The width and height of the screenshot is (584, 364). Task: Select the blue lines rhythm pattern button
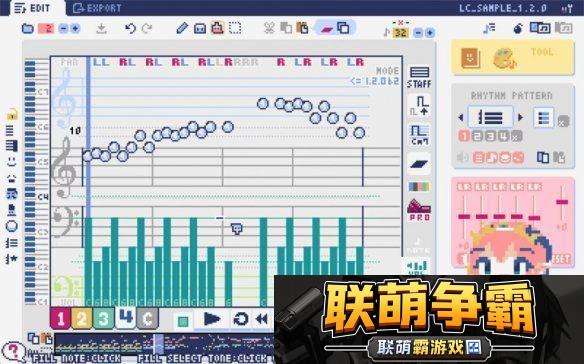click(x=544, y=118)
